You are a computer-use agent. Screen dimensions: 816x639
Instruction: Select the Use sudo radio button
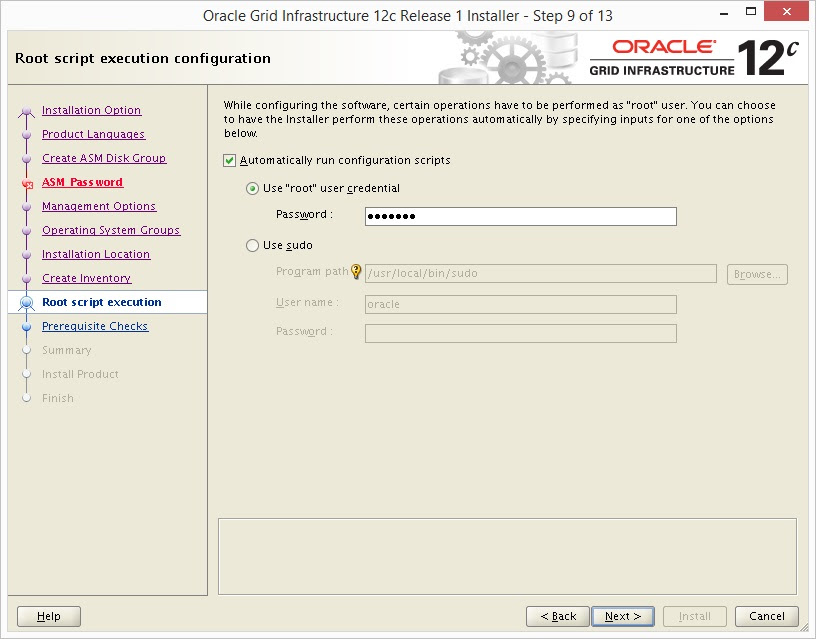252,245
